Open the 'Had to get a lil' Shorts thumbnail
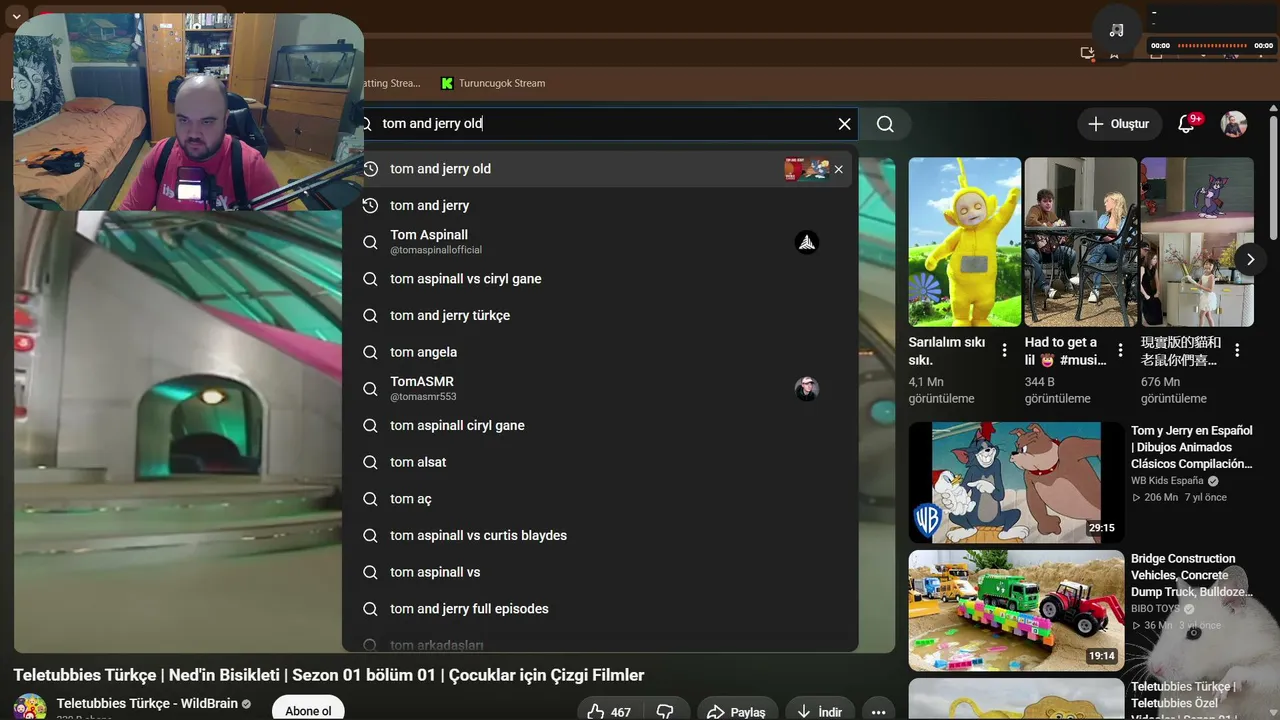1280x720 pixels. click(1081, 242)
